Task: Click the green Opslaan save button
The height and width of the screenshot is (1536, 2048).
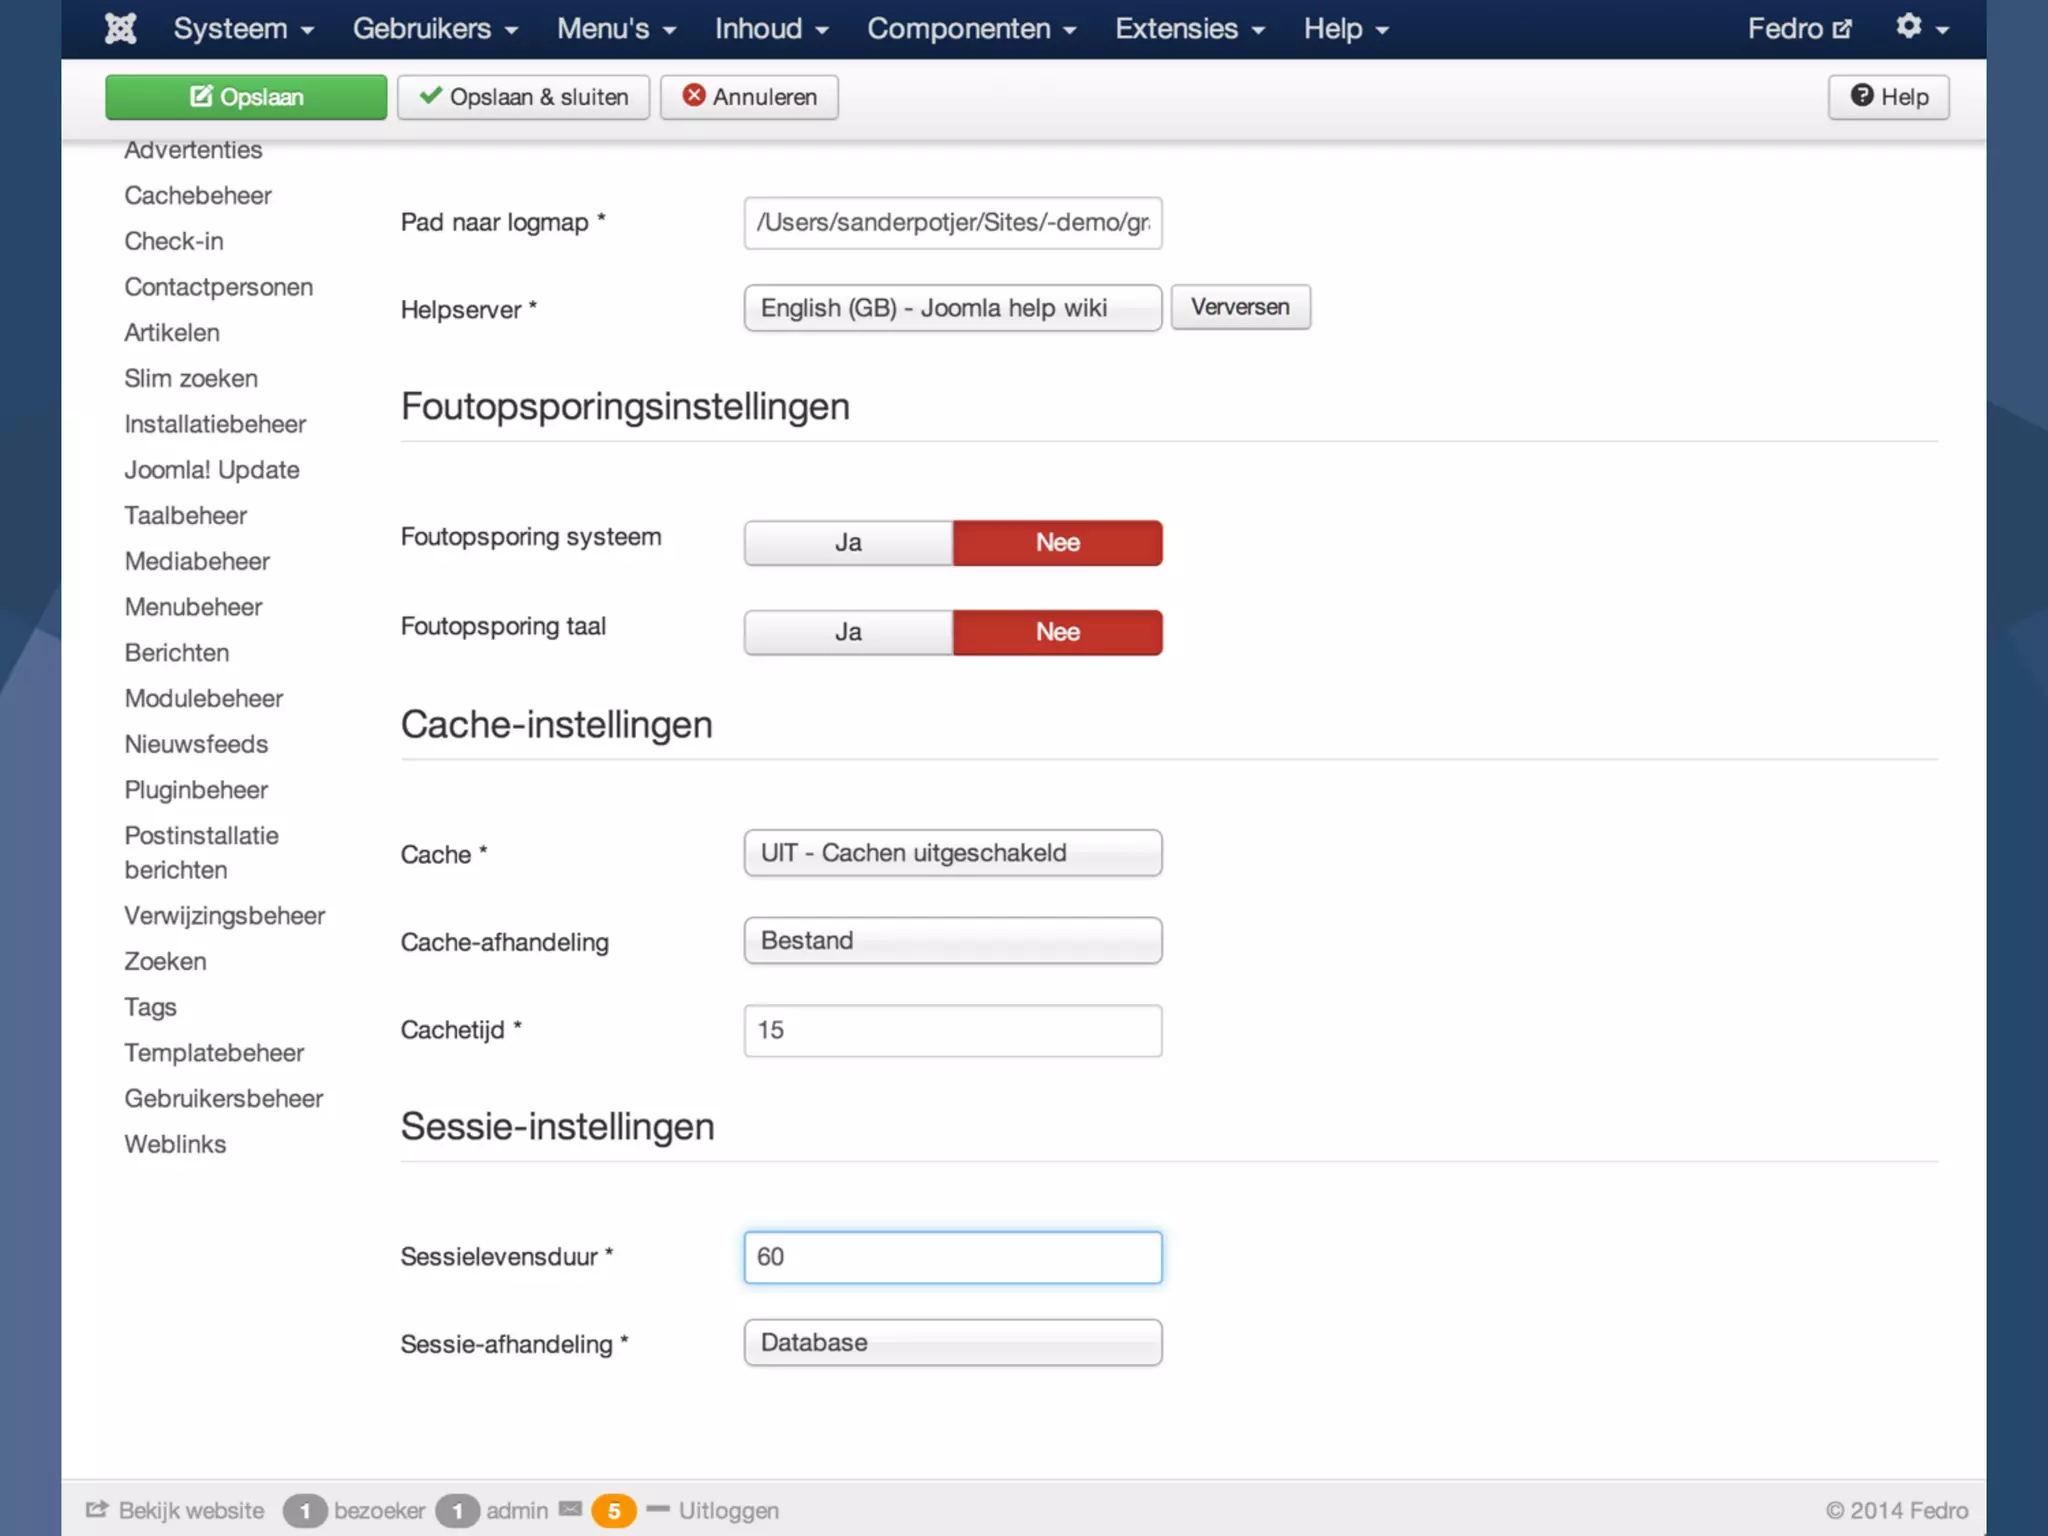Action: pyautogui.click(x=246, y=97)
